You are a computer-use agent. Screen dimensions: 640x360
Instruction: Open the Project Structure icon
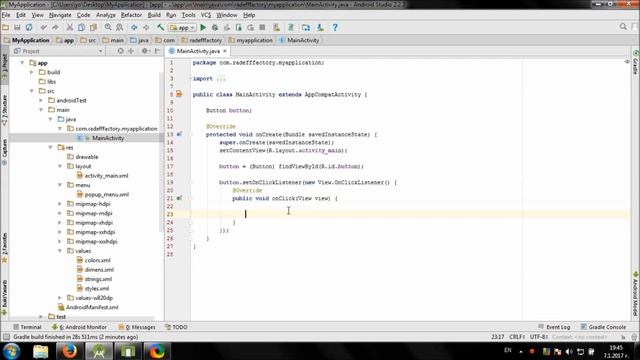pyautogui.click(x=306, y=27)
